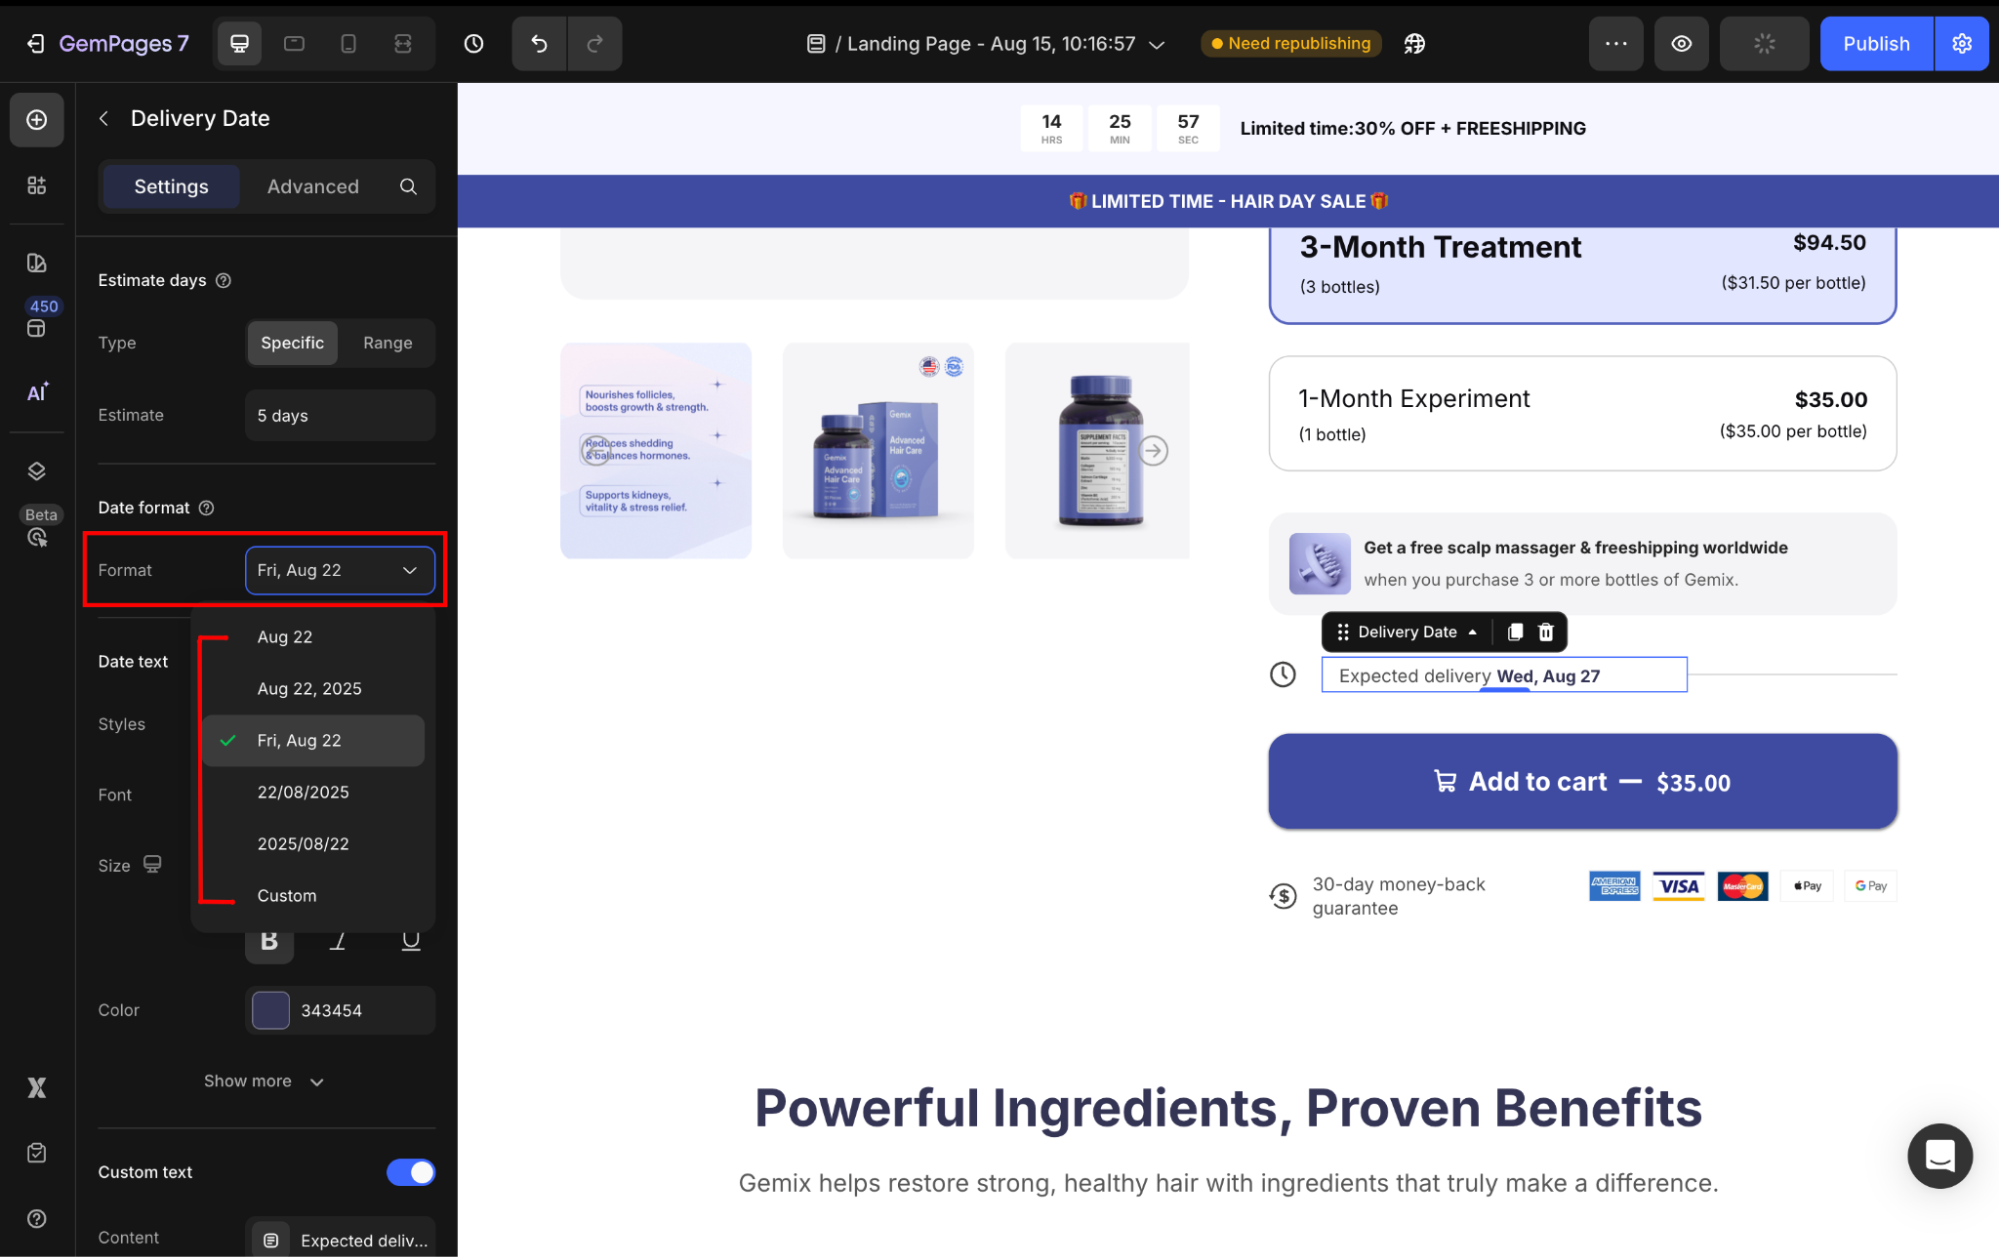Open the live chat bubble
Image resolution: width=1999 pixels, height=1258 pixels.
click(x=1939, y=1156)
